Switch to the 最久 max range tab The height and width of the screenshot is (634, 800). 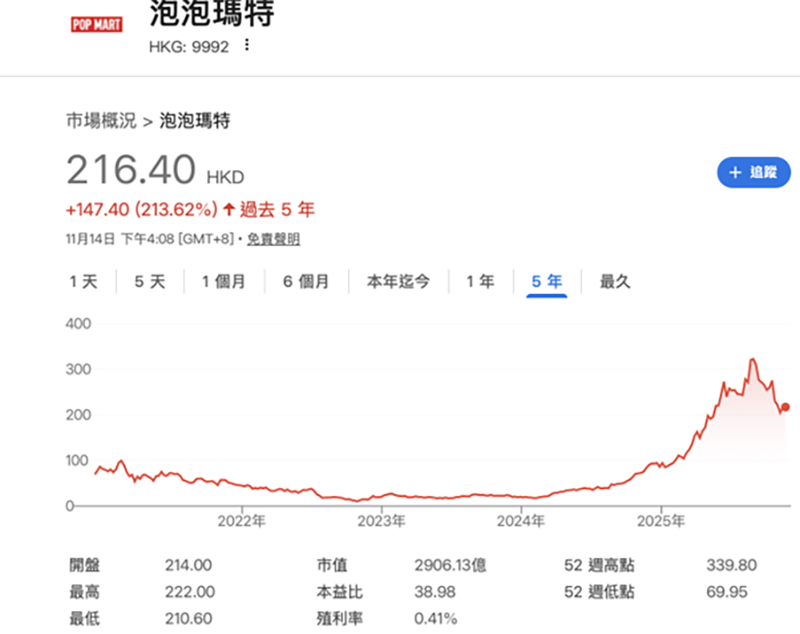615,282
